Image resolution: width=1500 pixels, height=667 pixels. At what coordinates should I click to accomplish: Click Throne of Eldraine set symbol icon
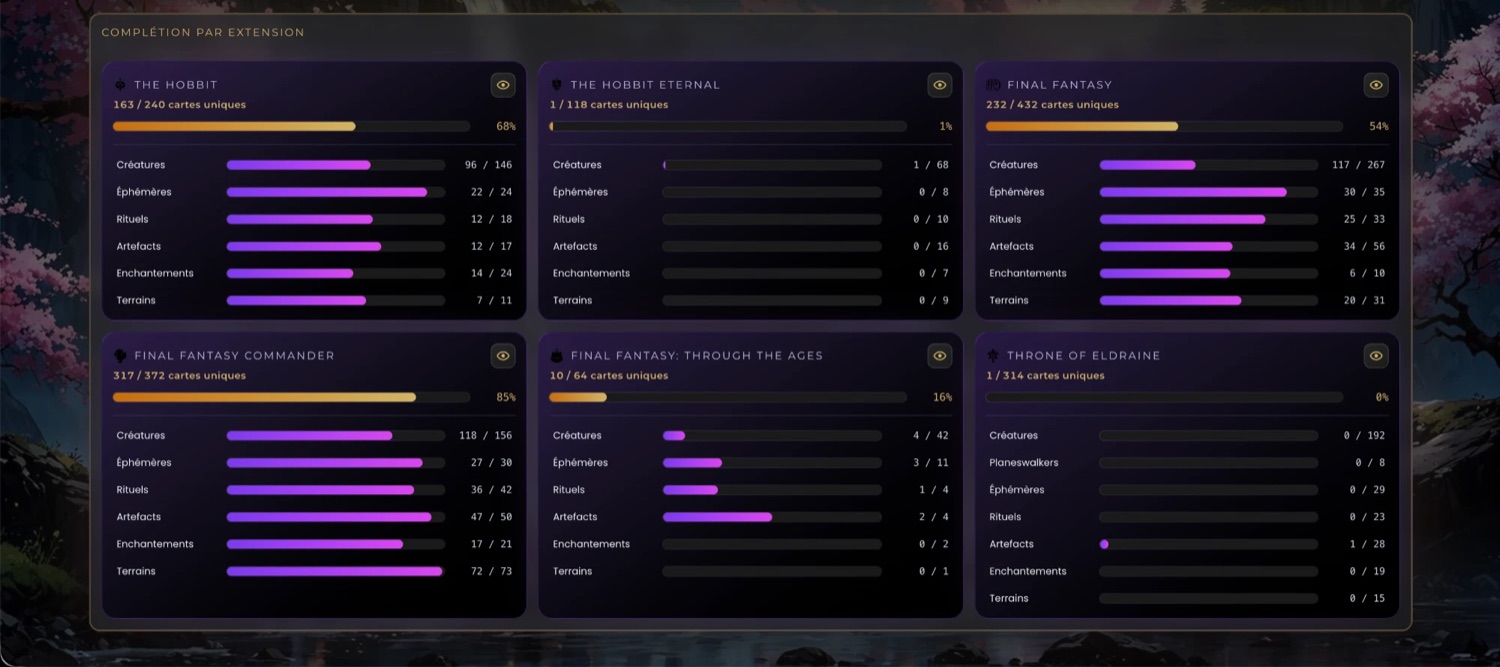(x=993, y=356)
